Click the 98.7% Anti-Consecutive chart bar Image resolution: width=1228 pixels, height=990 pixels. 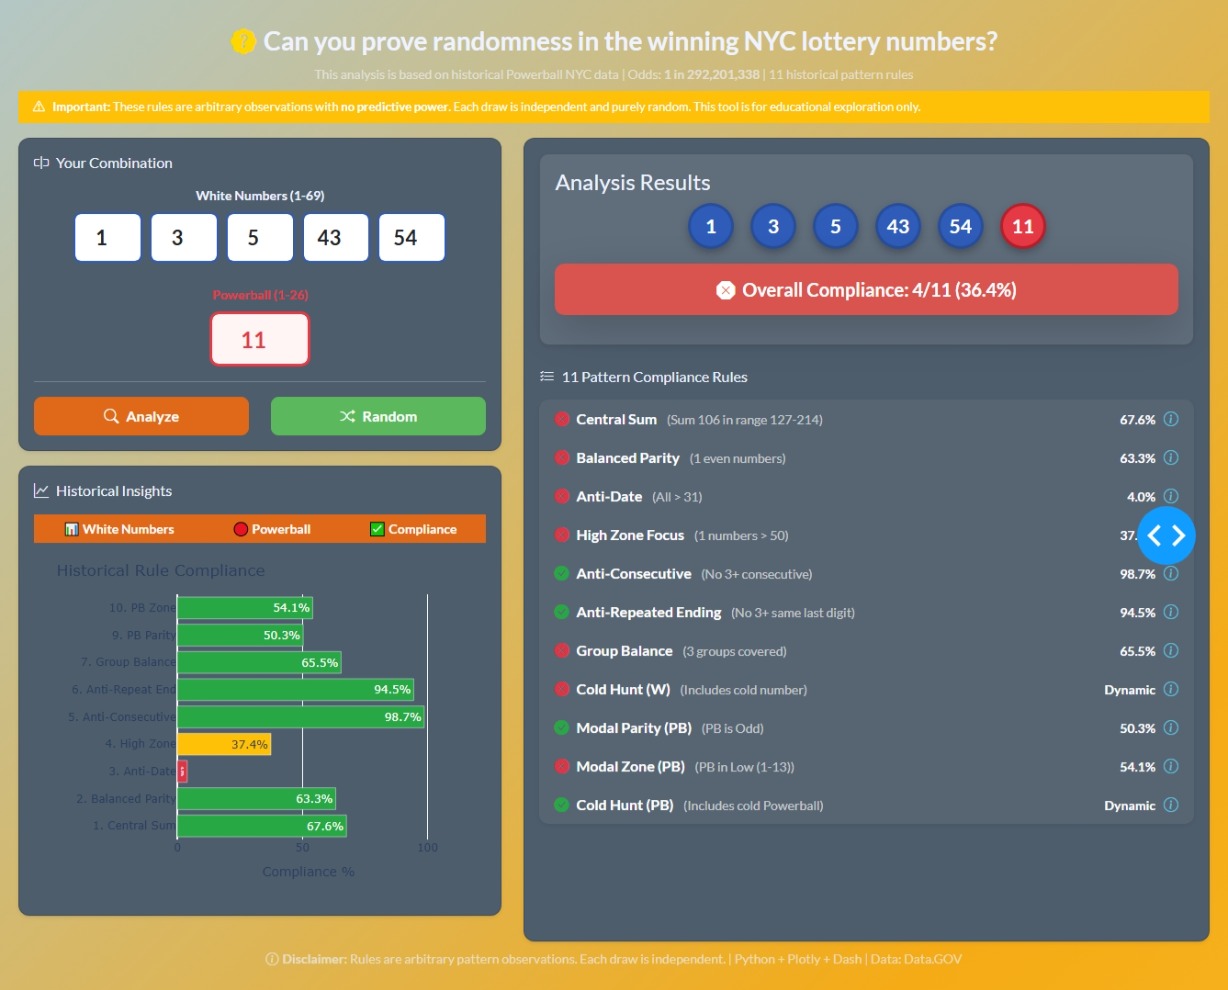click(301, 717)
